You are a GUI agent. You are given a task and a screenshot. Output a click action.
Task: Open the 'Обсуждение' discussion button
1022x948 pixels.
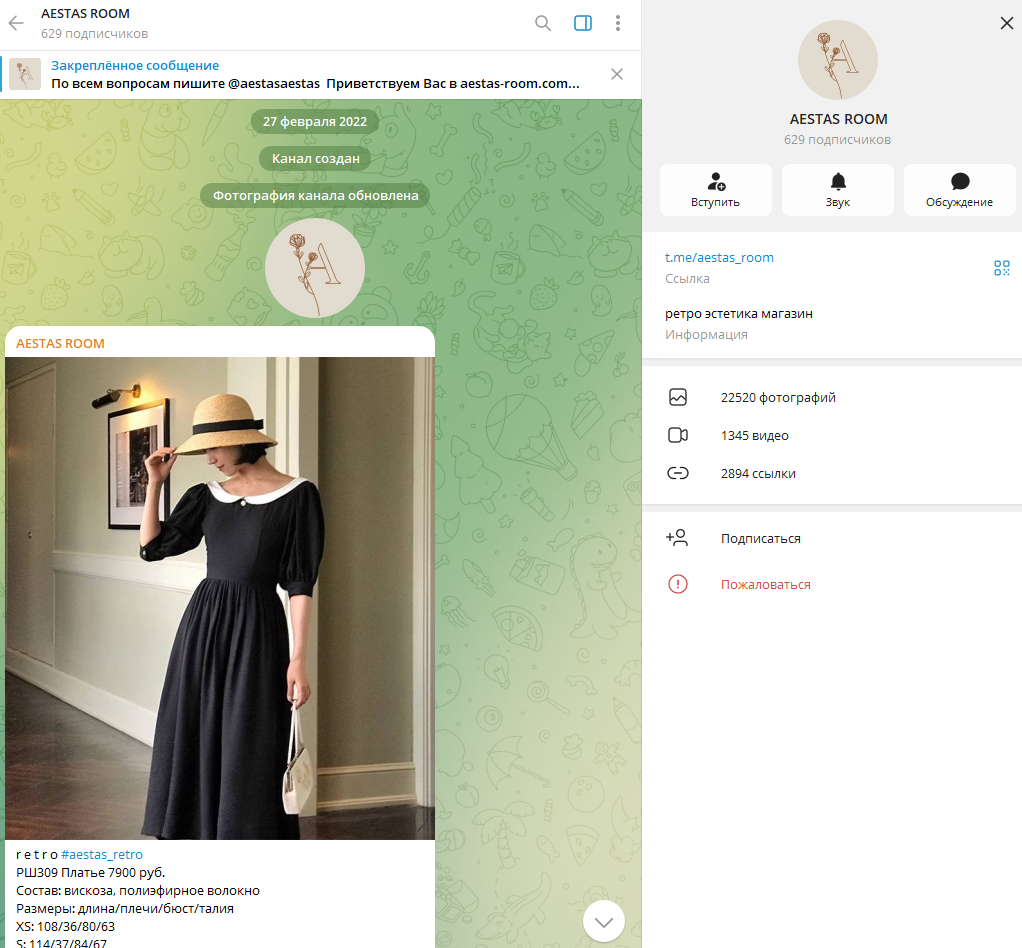pos(959,190)
